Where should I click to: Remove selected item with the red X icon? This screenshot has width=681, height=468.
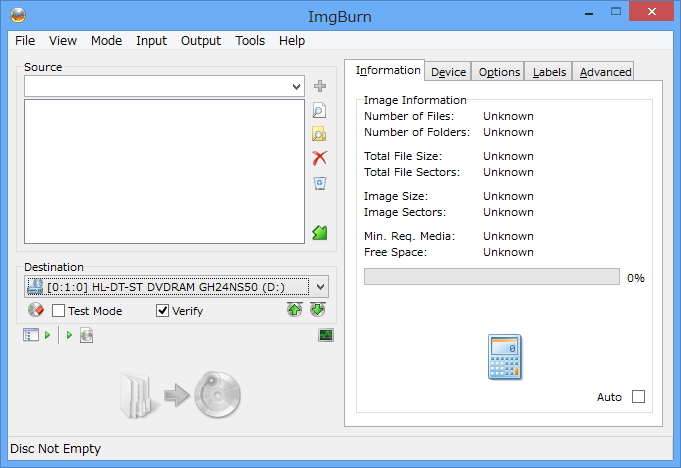[320, 158]
